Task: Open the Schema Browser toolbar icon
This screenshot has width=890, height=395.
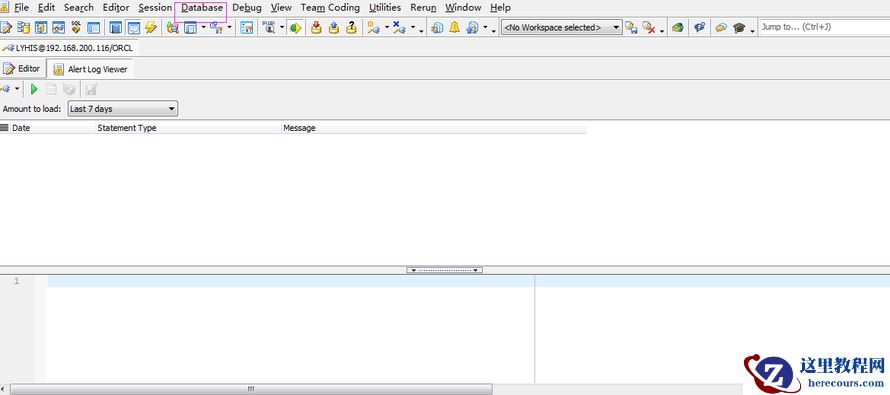Action: point(24,27)
